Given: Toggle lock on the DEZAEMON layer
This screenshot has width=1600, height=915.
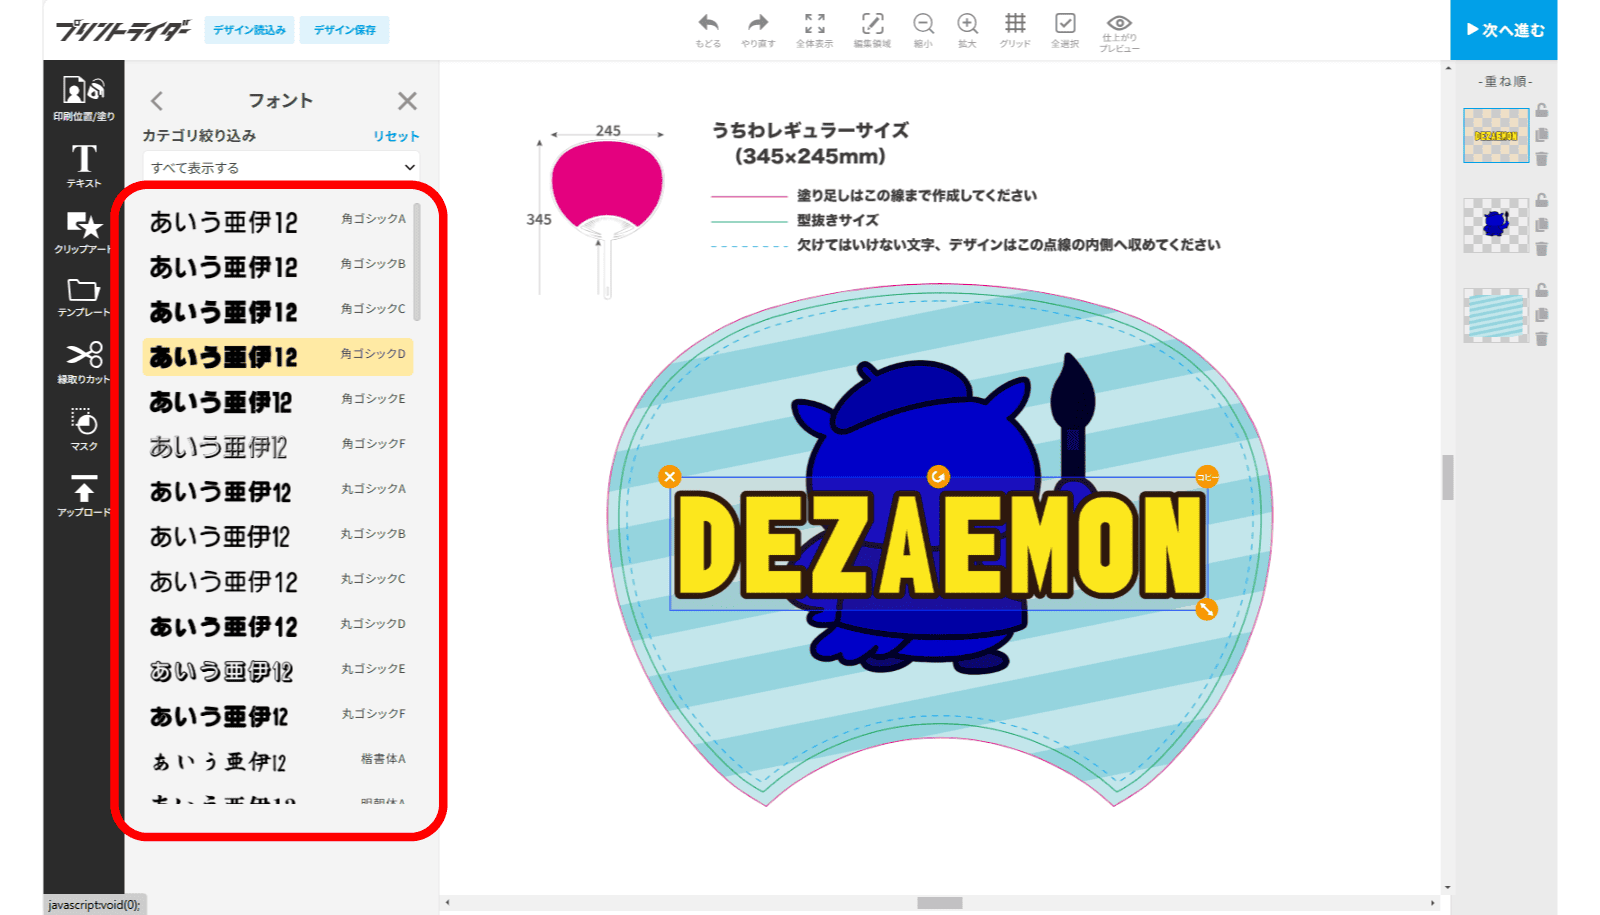Looking at the screenshot, I should point(1542,110).
